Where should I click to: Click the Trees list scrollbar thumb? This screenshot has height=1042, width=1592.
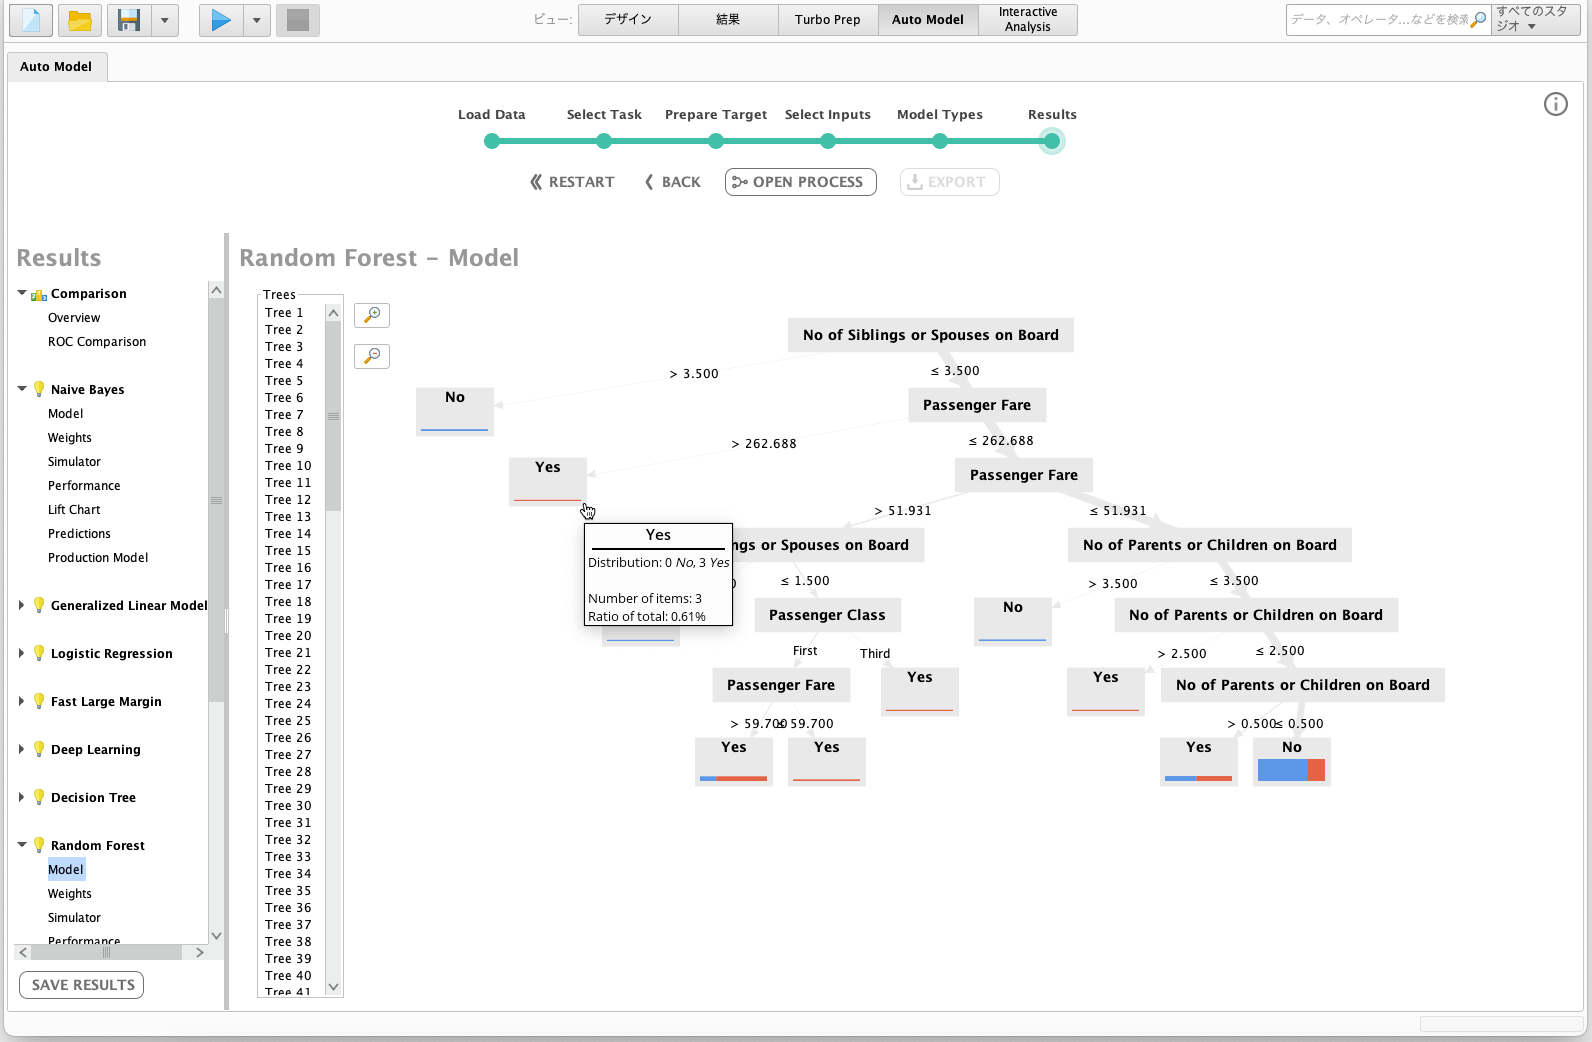tap(334, 416)
